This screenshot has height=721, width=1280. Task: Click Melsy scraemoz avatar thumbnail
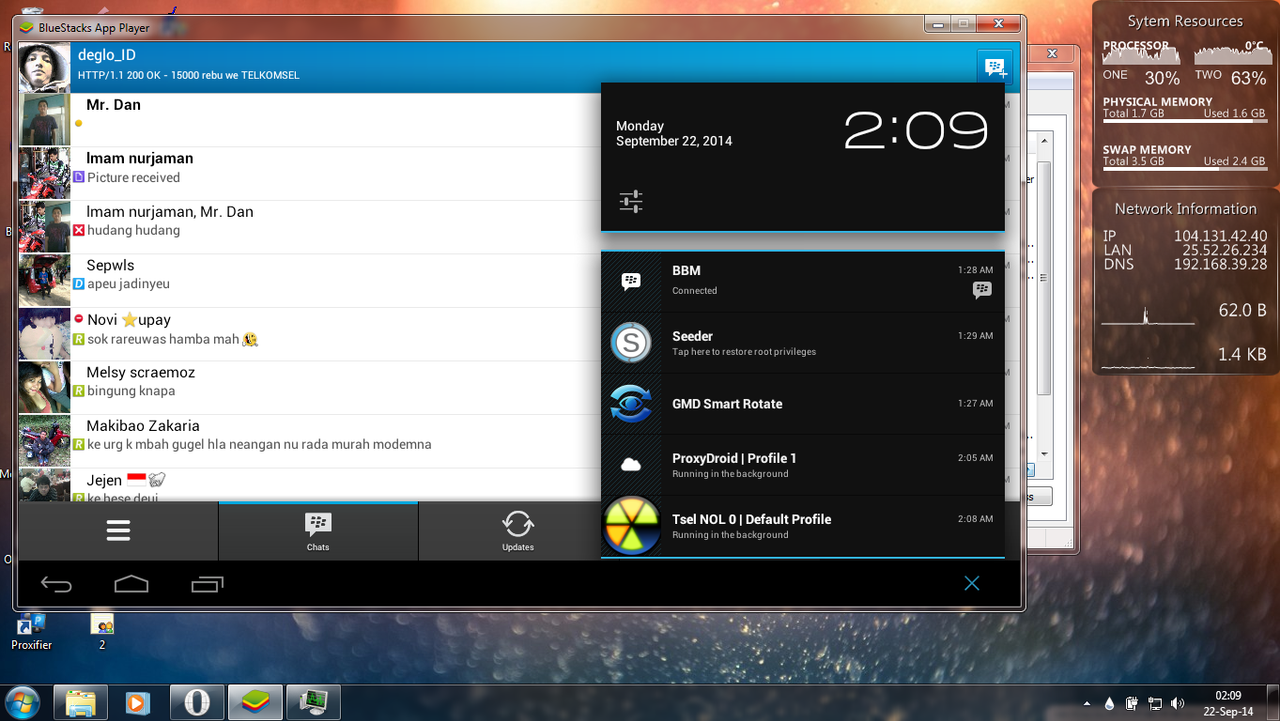[44, 388]
